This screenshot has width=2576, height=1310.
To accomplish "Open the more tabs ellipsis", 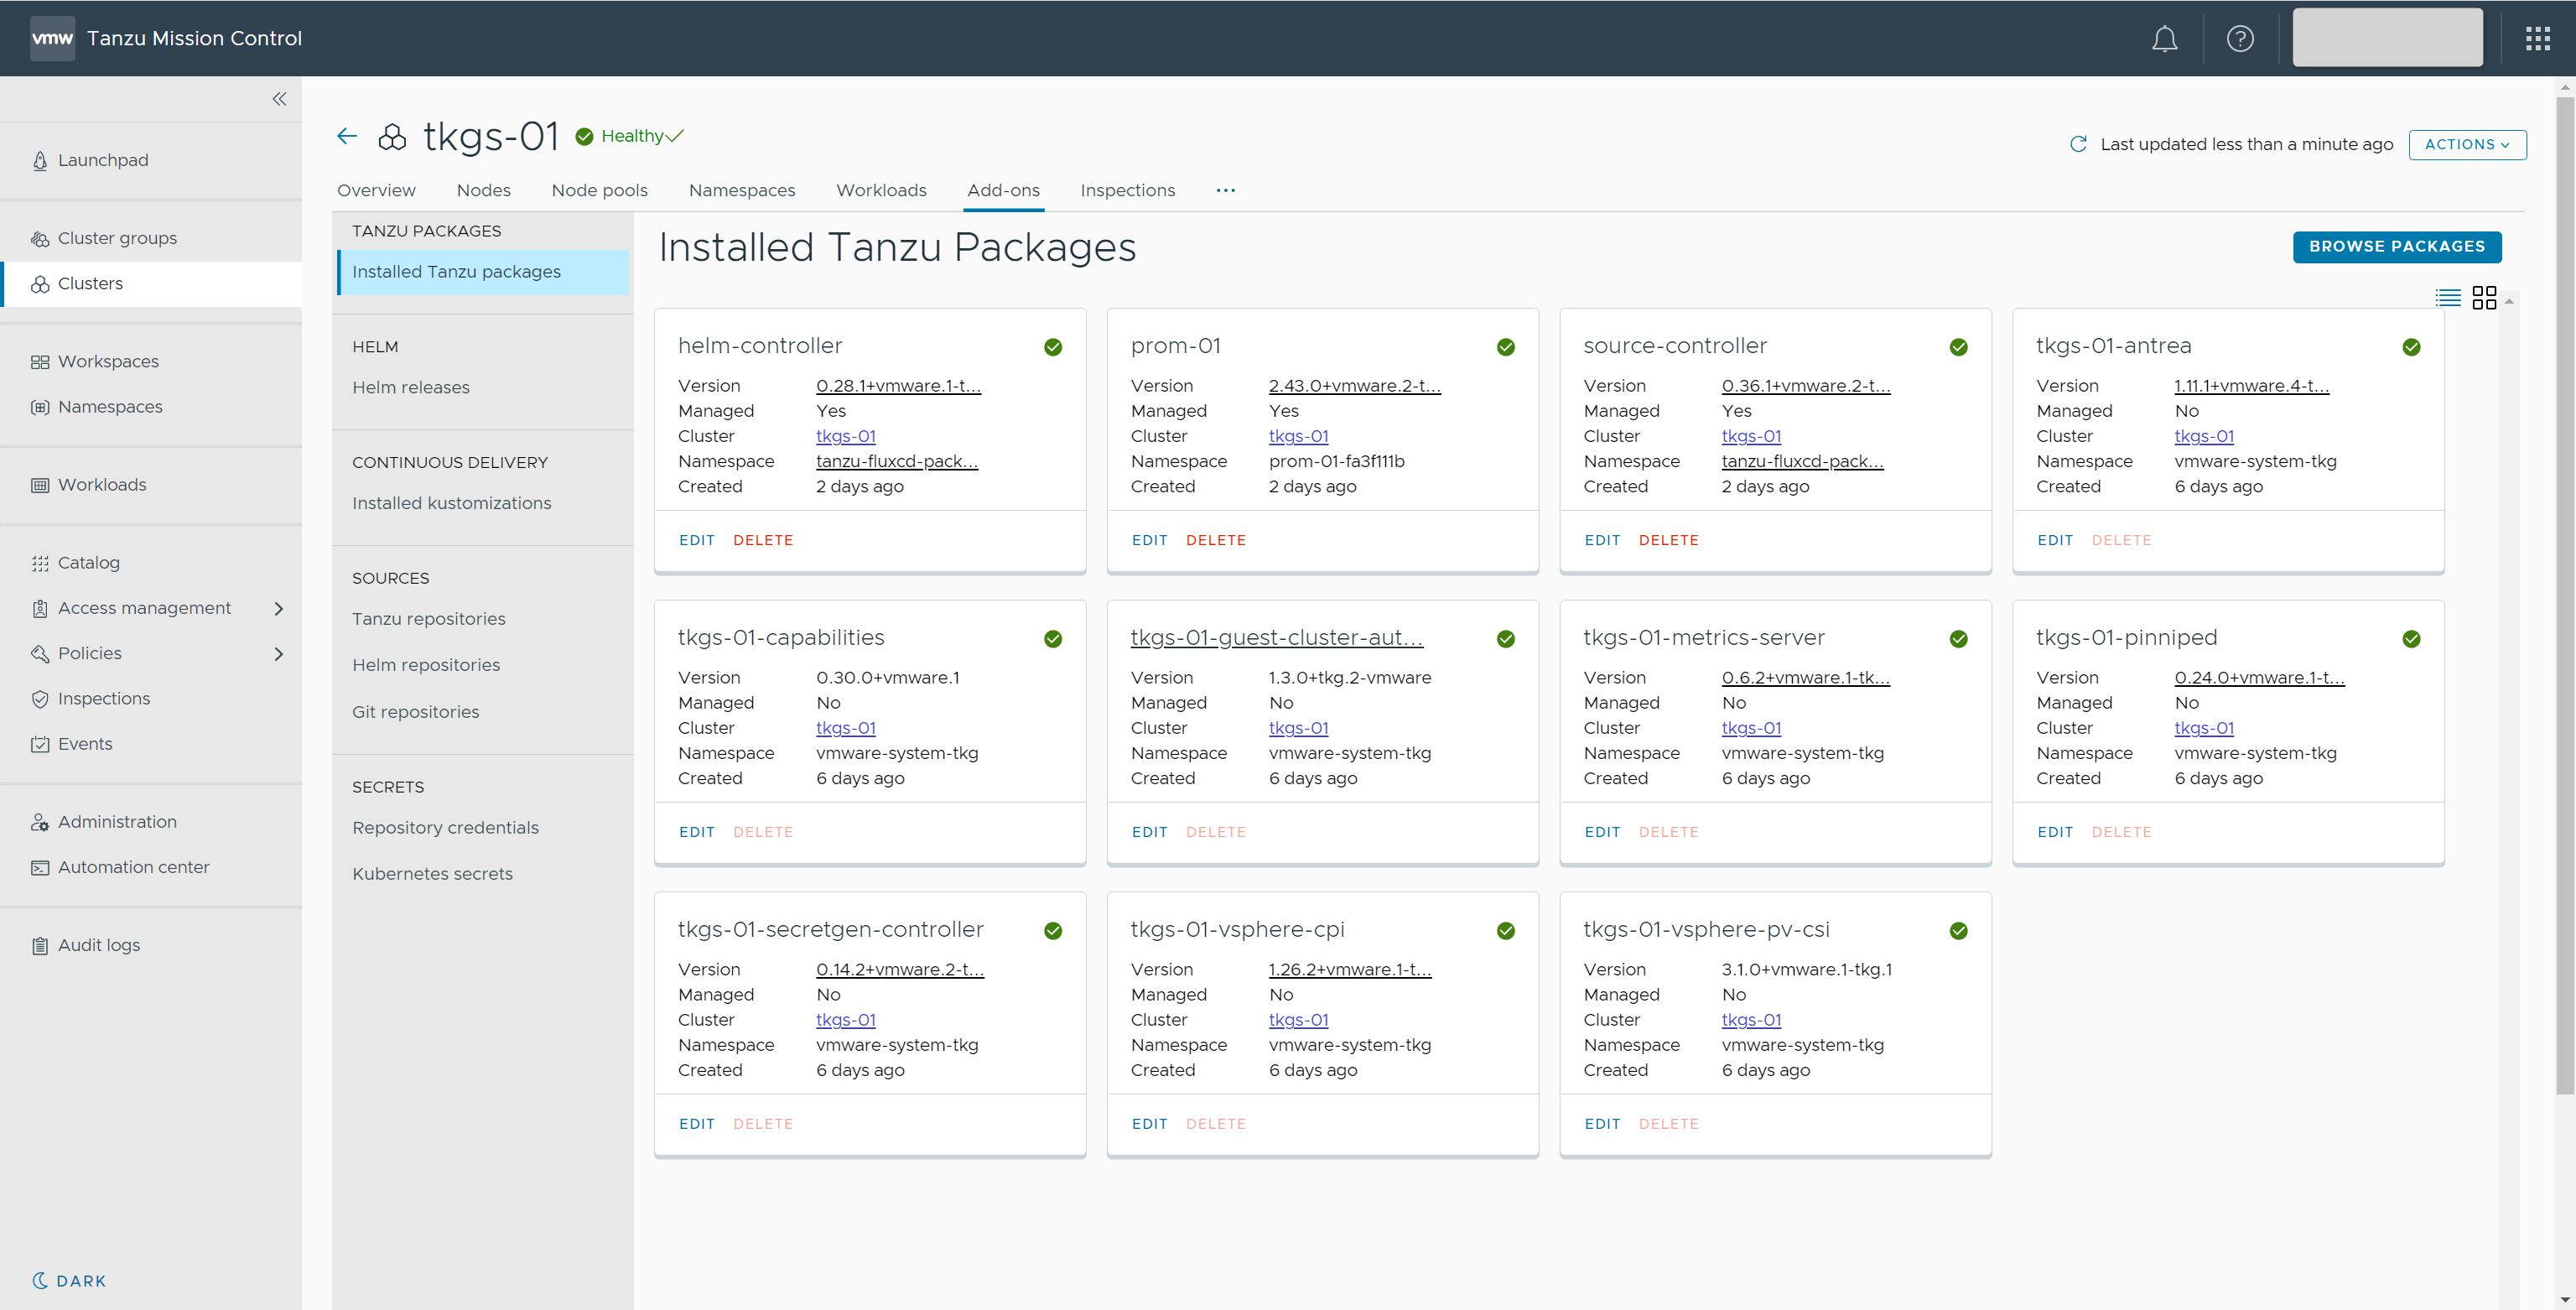I will pos(1225,190).
